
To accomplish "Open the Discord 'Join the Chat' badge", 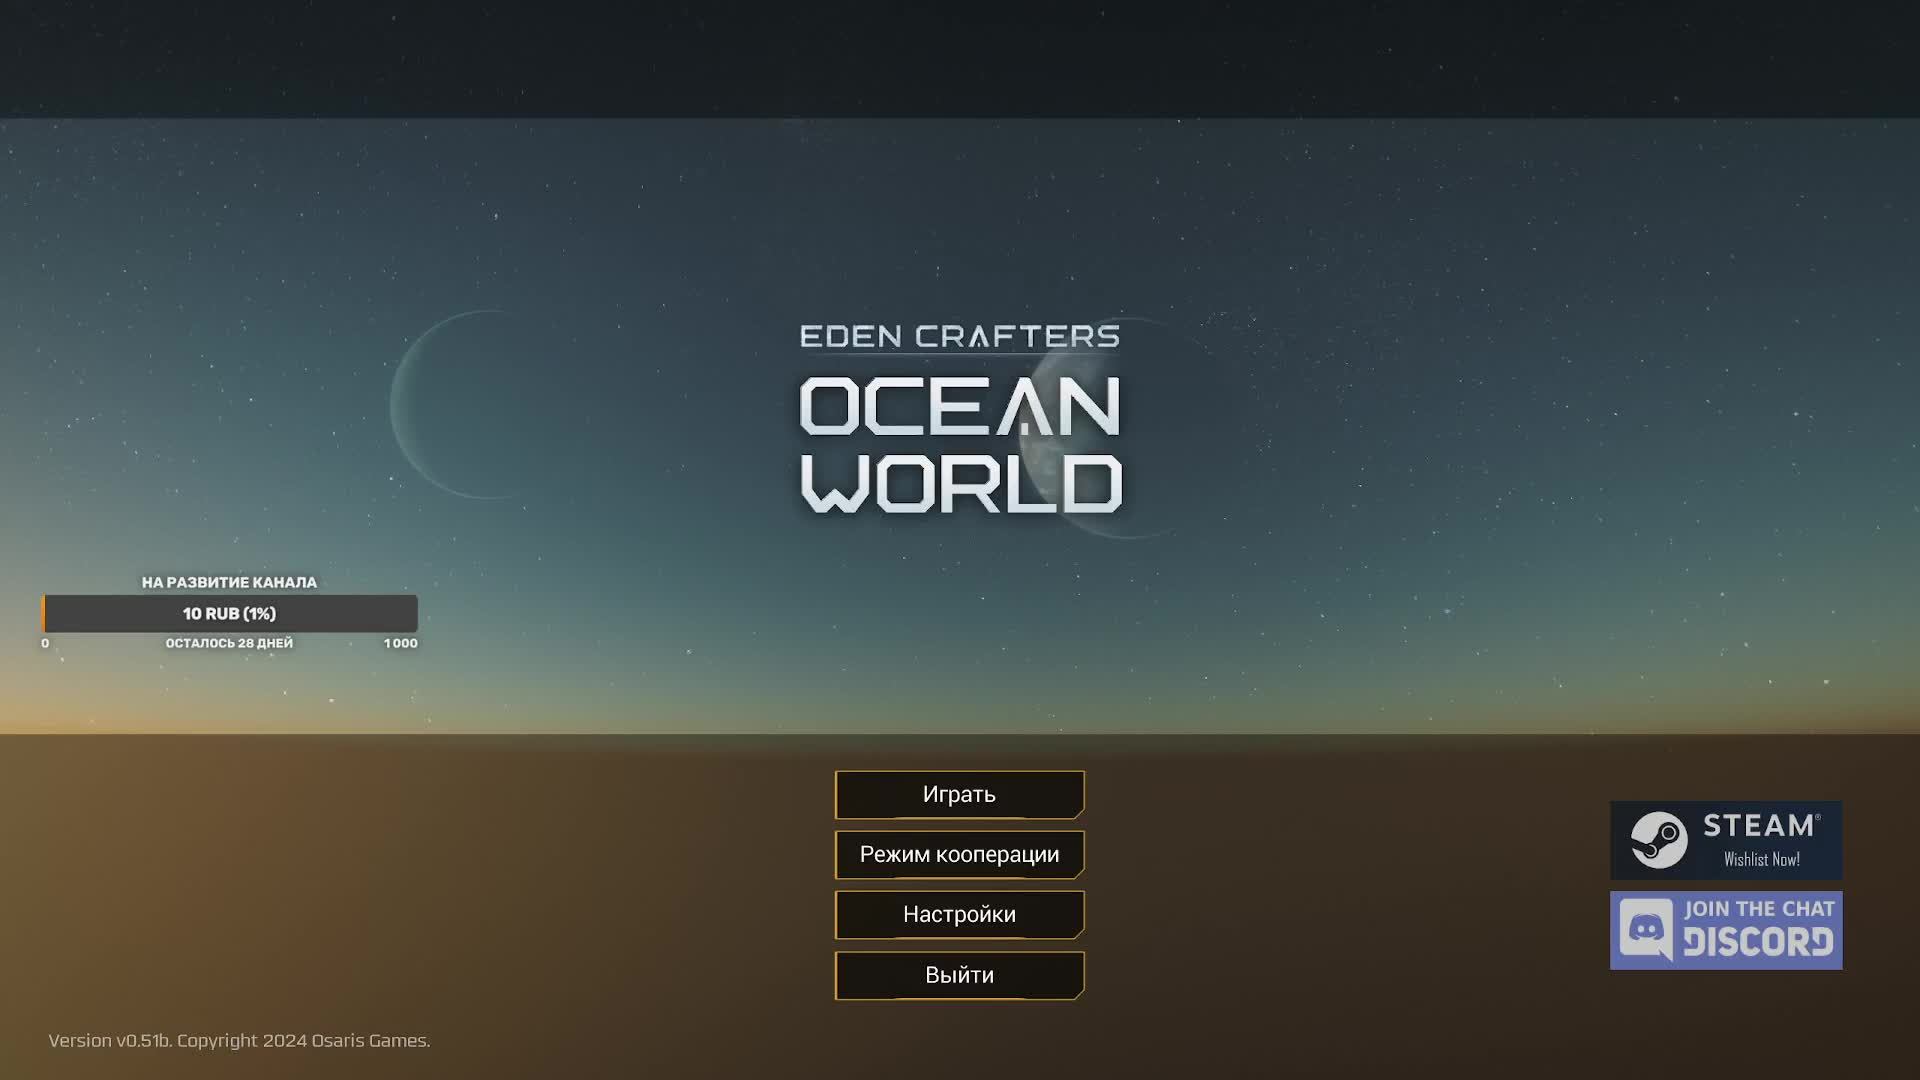I will (1725, 928).
